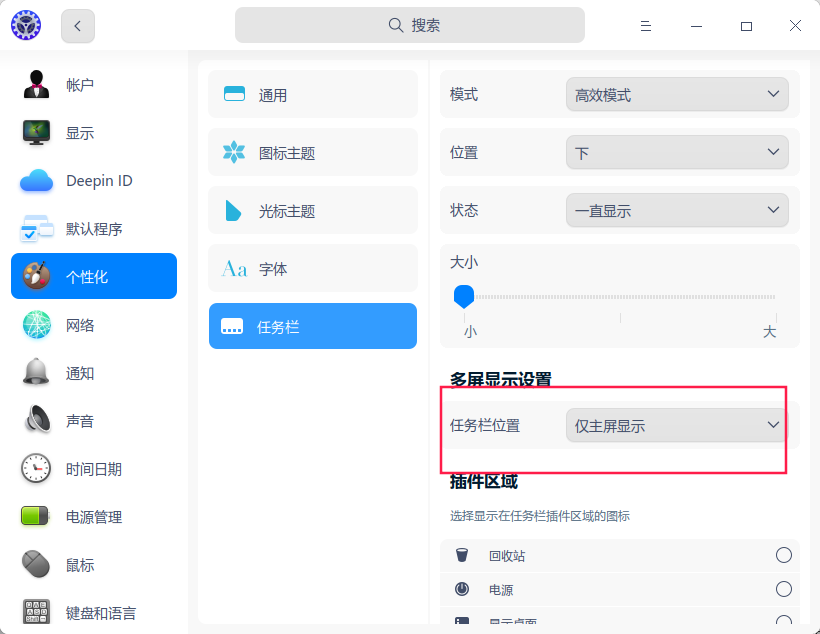Click the 图标主题 snowflake icon
This screenshot has width=820, height=634.
point(234,152)
